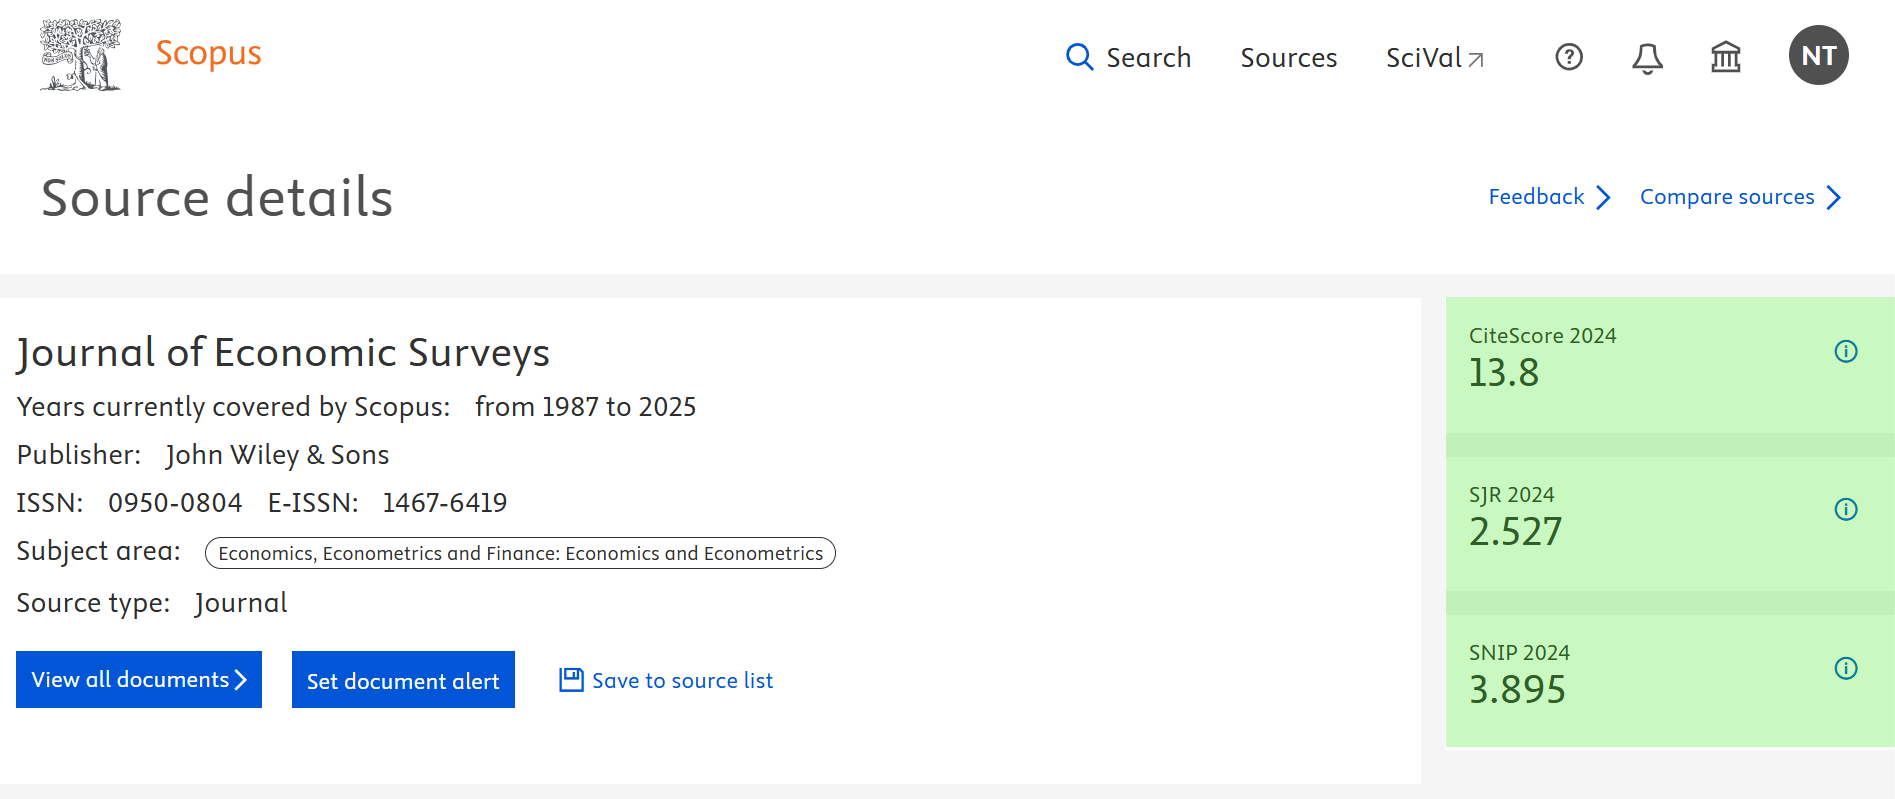The height and width of the screenshot is (799, 1895).
Task: Open the help question mark icon
Action: pos(1569,57)
